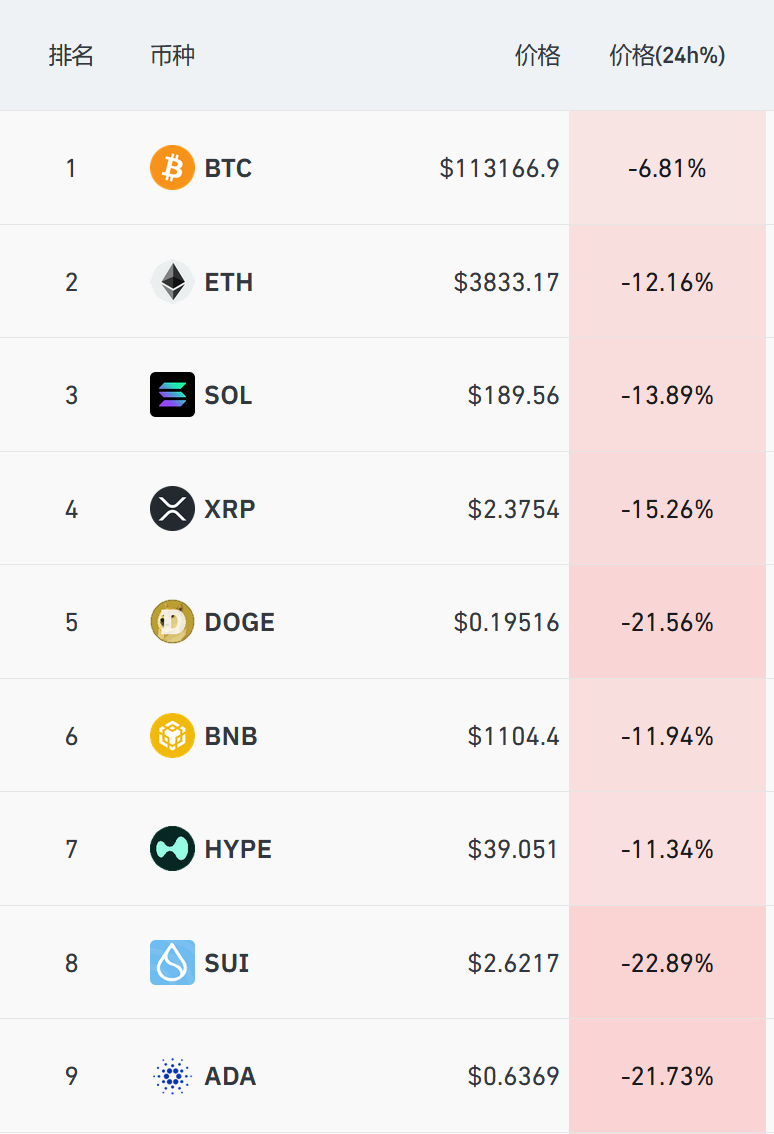The height and width of the screenshot is (1134, 774).
Task: Click the ADA price $0.6369
Action: (513, 1076)
